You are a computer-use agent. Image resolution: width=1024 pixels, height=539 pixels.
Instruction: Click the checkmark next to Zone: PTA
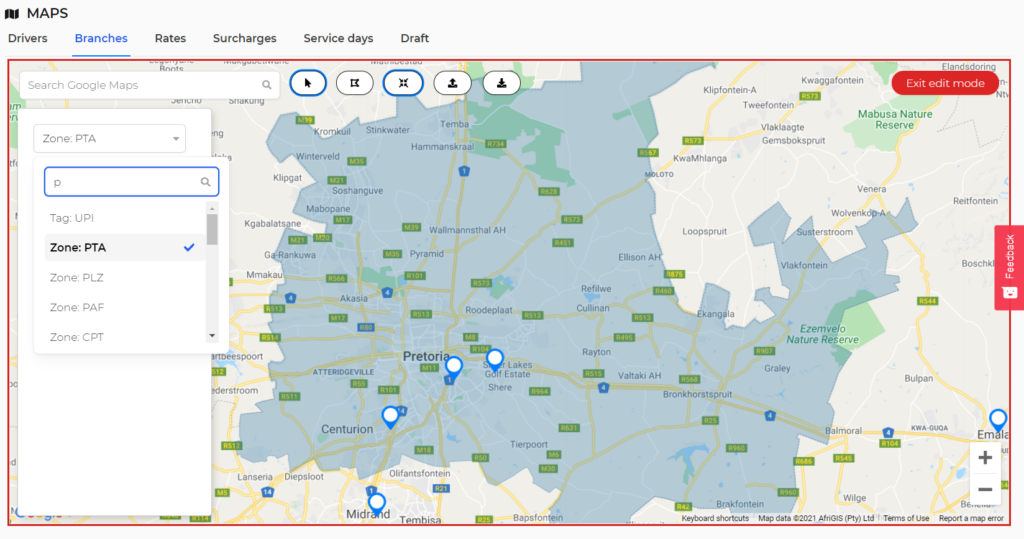[189, 248]
